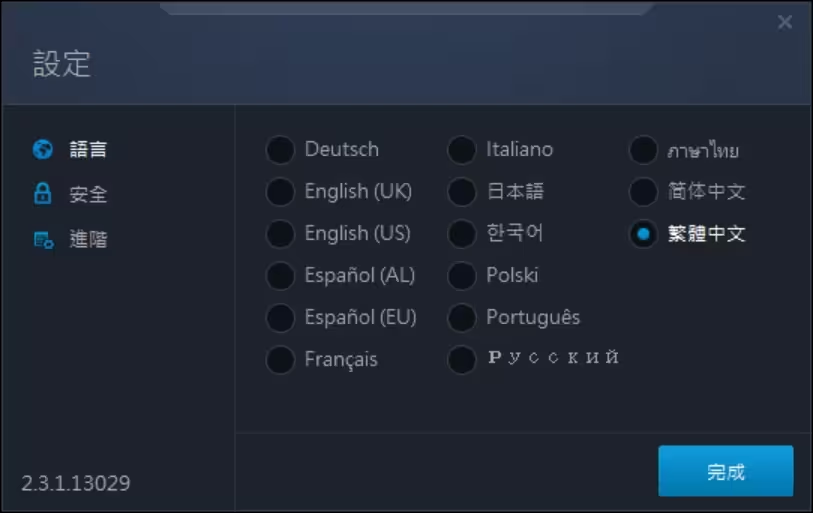This screenshot has width=813, height=513.
Task: Select Español (EU) radio button
Action: (281, 318)
